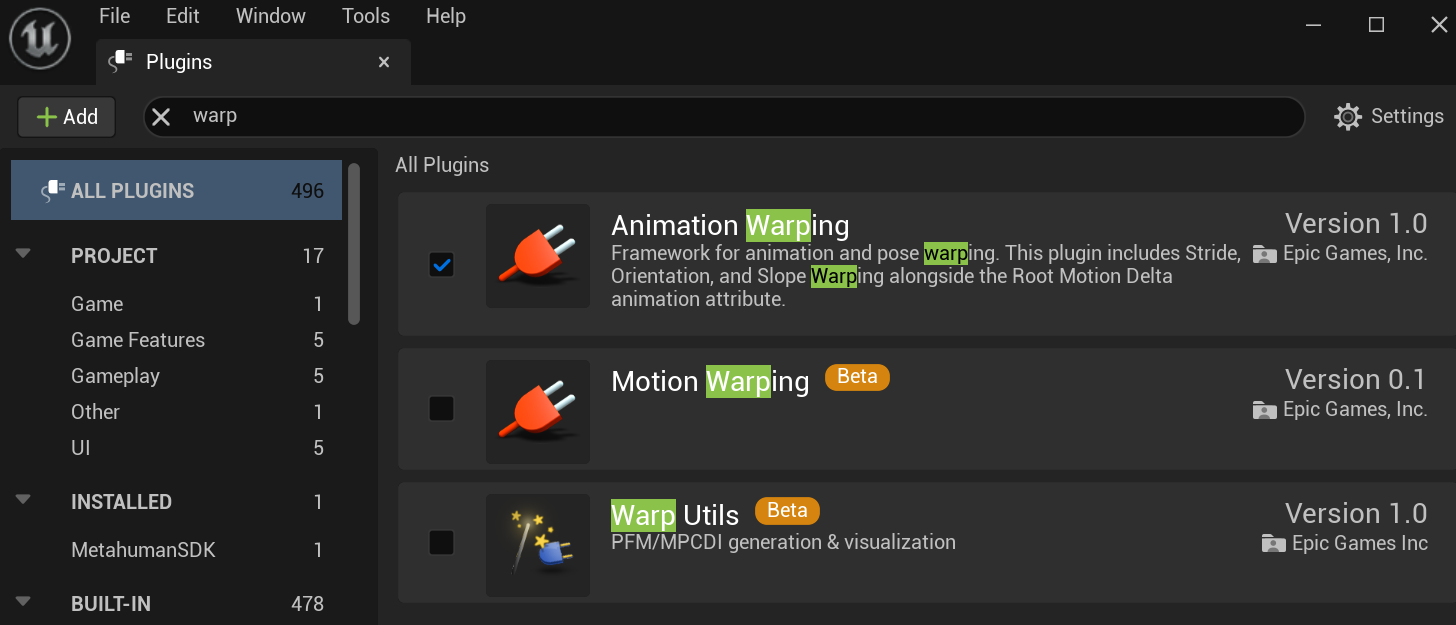Click the Plugins tab plug icon

(x=121, y=62)
